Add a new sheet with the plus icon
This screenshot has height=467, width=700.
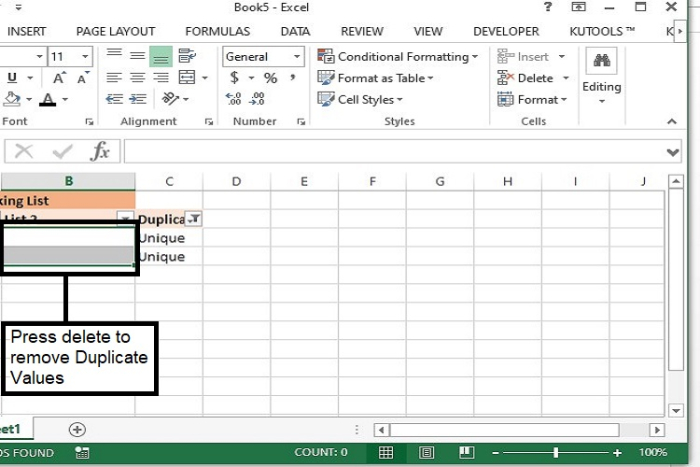pyautogui.click(x=77, y=429)
